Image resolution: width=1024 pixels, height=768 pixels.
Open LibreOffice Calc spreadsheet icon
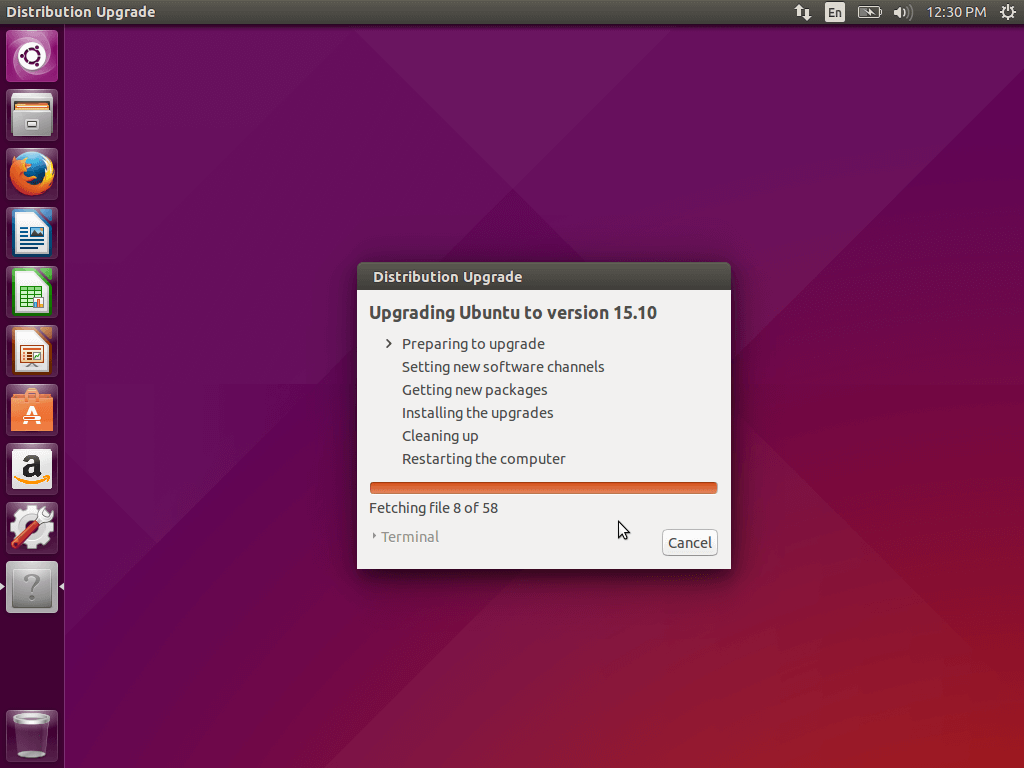pyautogui.click(x=32, y=293)
